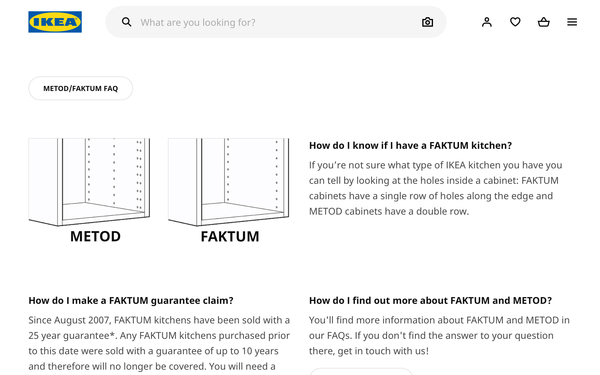600x375 pixels.
Task: Click heading 'How do I find out more about FAKTUM and METOD?'
Action: tap(430, 300)
